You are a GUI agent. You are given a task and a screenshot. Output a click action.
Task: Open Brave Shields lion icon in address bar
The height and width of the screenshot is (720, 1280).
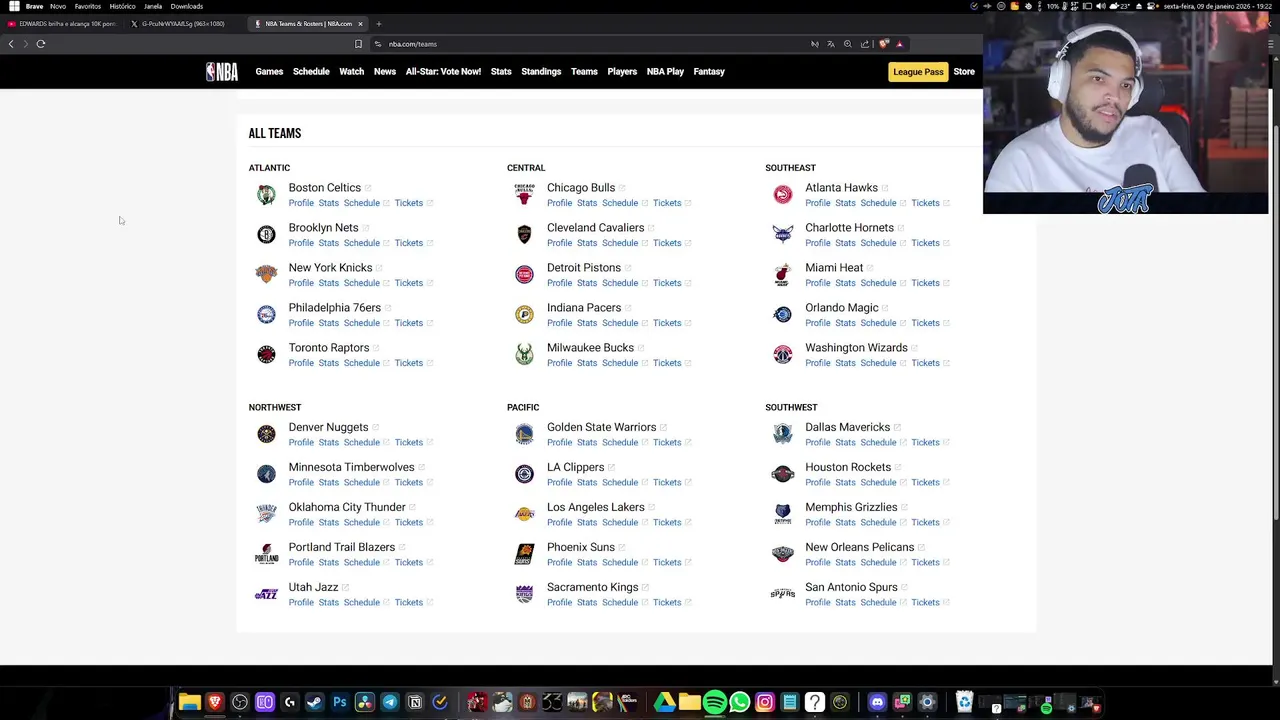884,44
